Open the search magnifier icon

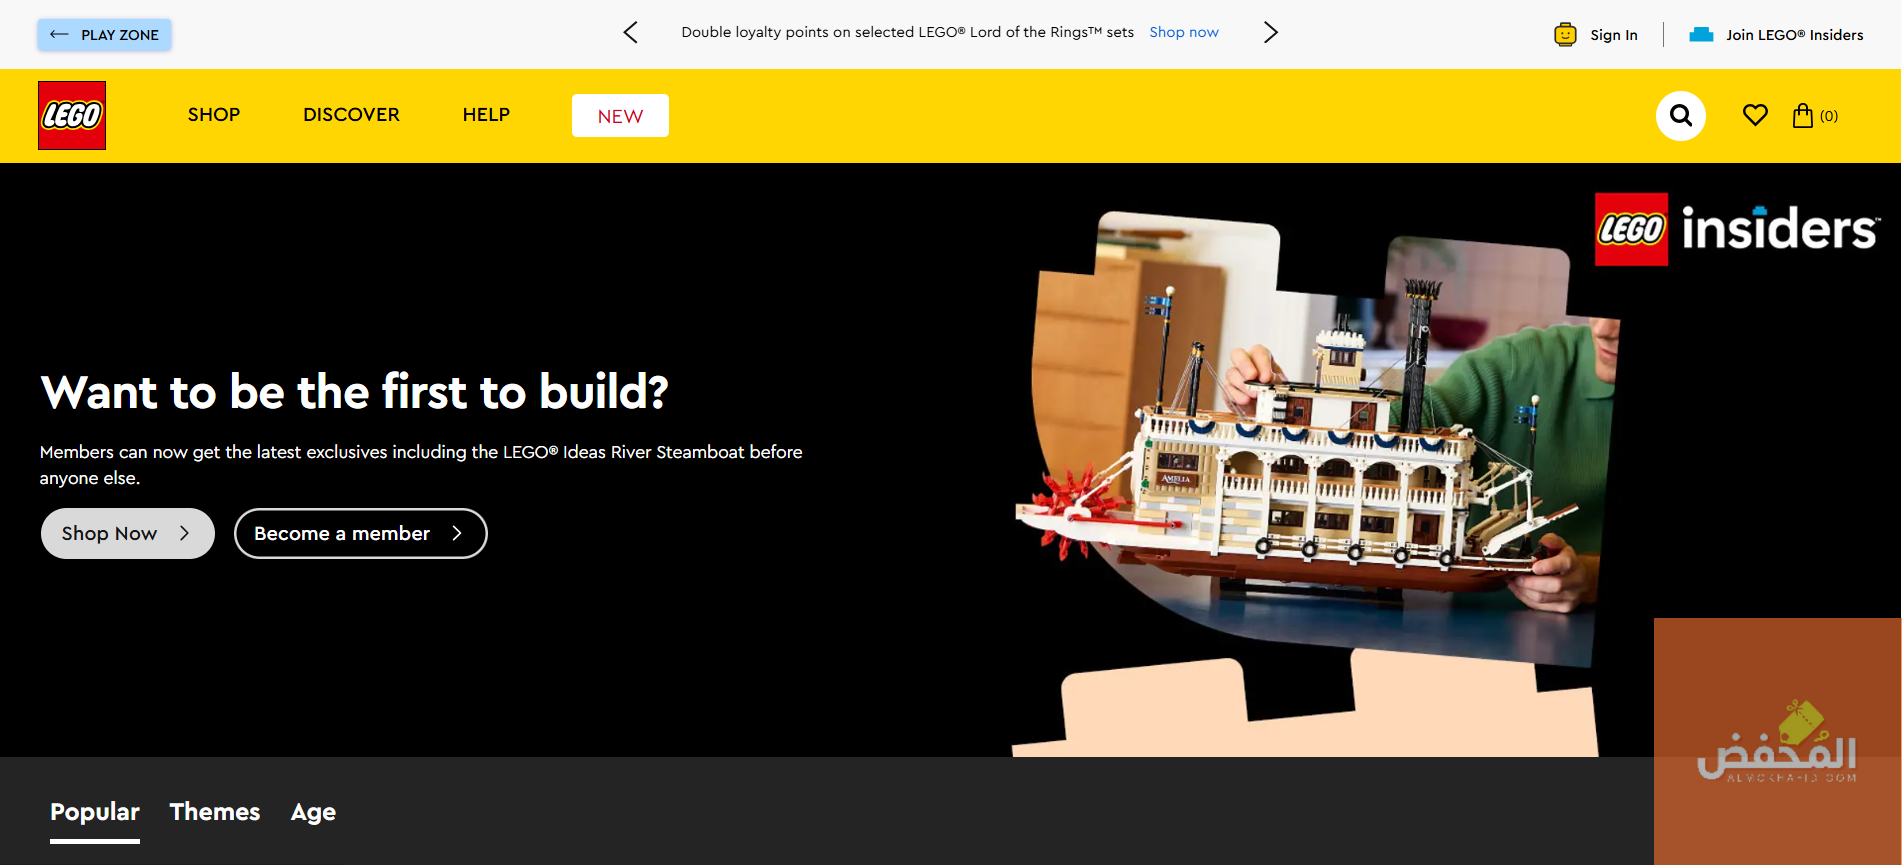coord(1681,116)
